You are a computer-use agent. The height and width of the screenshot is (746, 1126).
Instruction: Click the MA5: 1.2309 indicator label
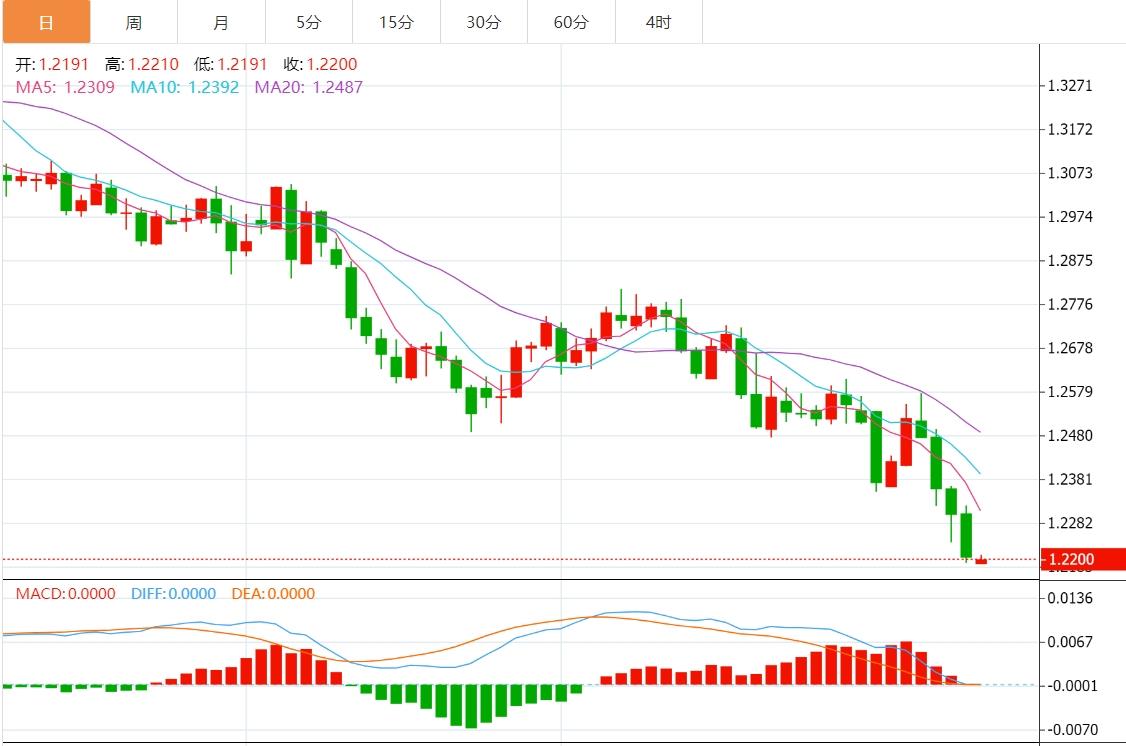65,87
